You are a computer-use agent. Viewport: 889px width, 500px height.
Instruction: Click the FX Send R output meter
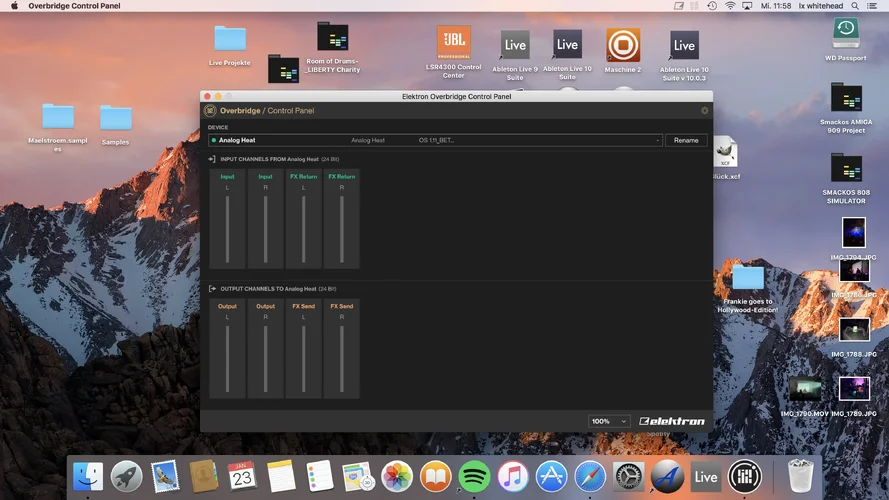click(341, 357)
